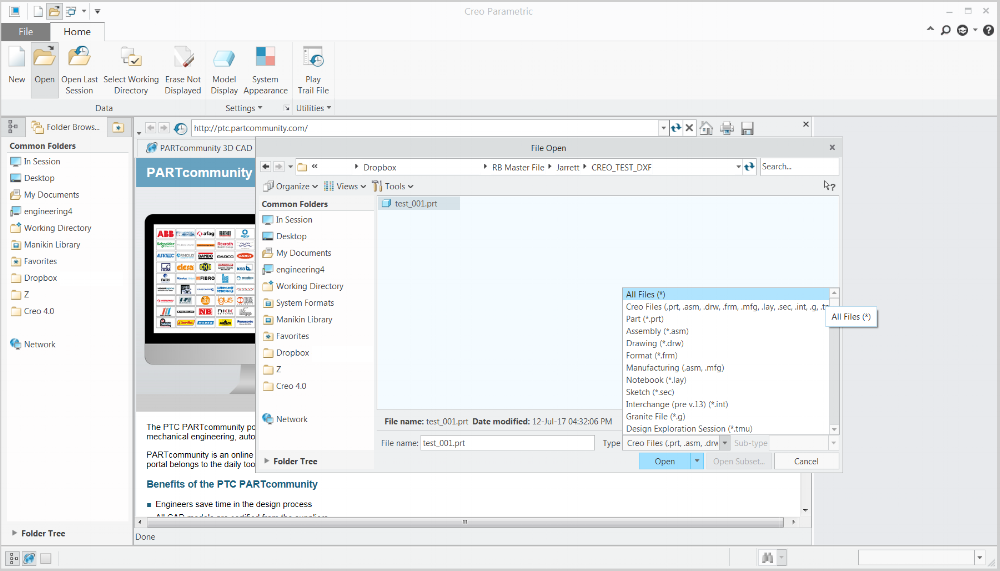Viewport: 1000px width, 571px height.
Task: Click the Play Trail File icon
Action: (313, 57)
